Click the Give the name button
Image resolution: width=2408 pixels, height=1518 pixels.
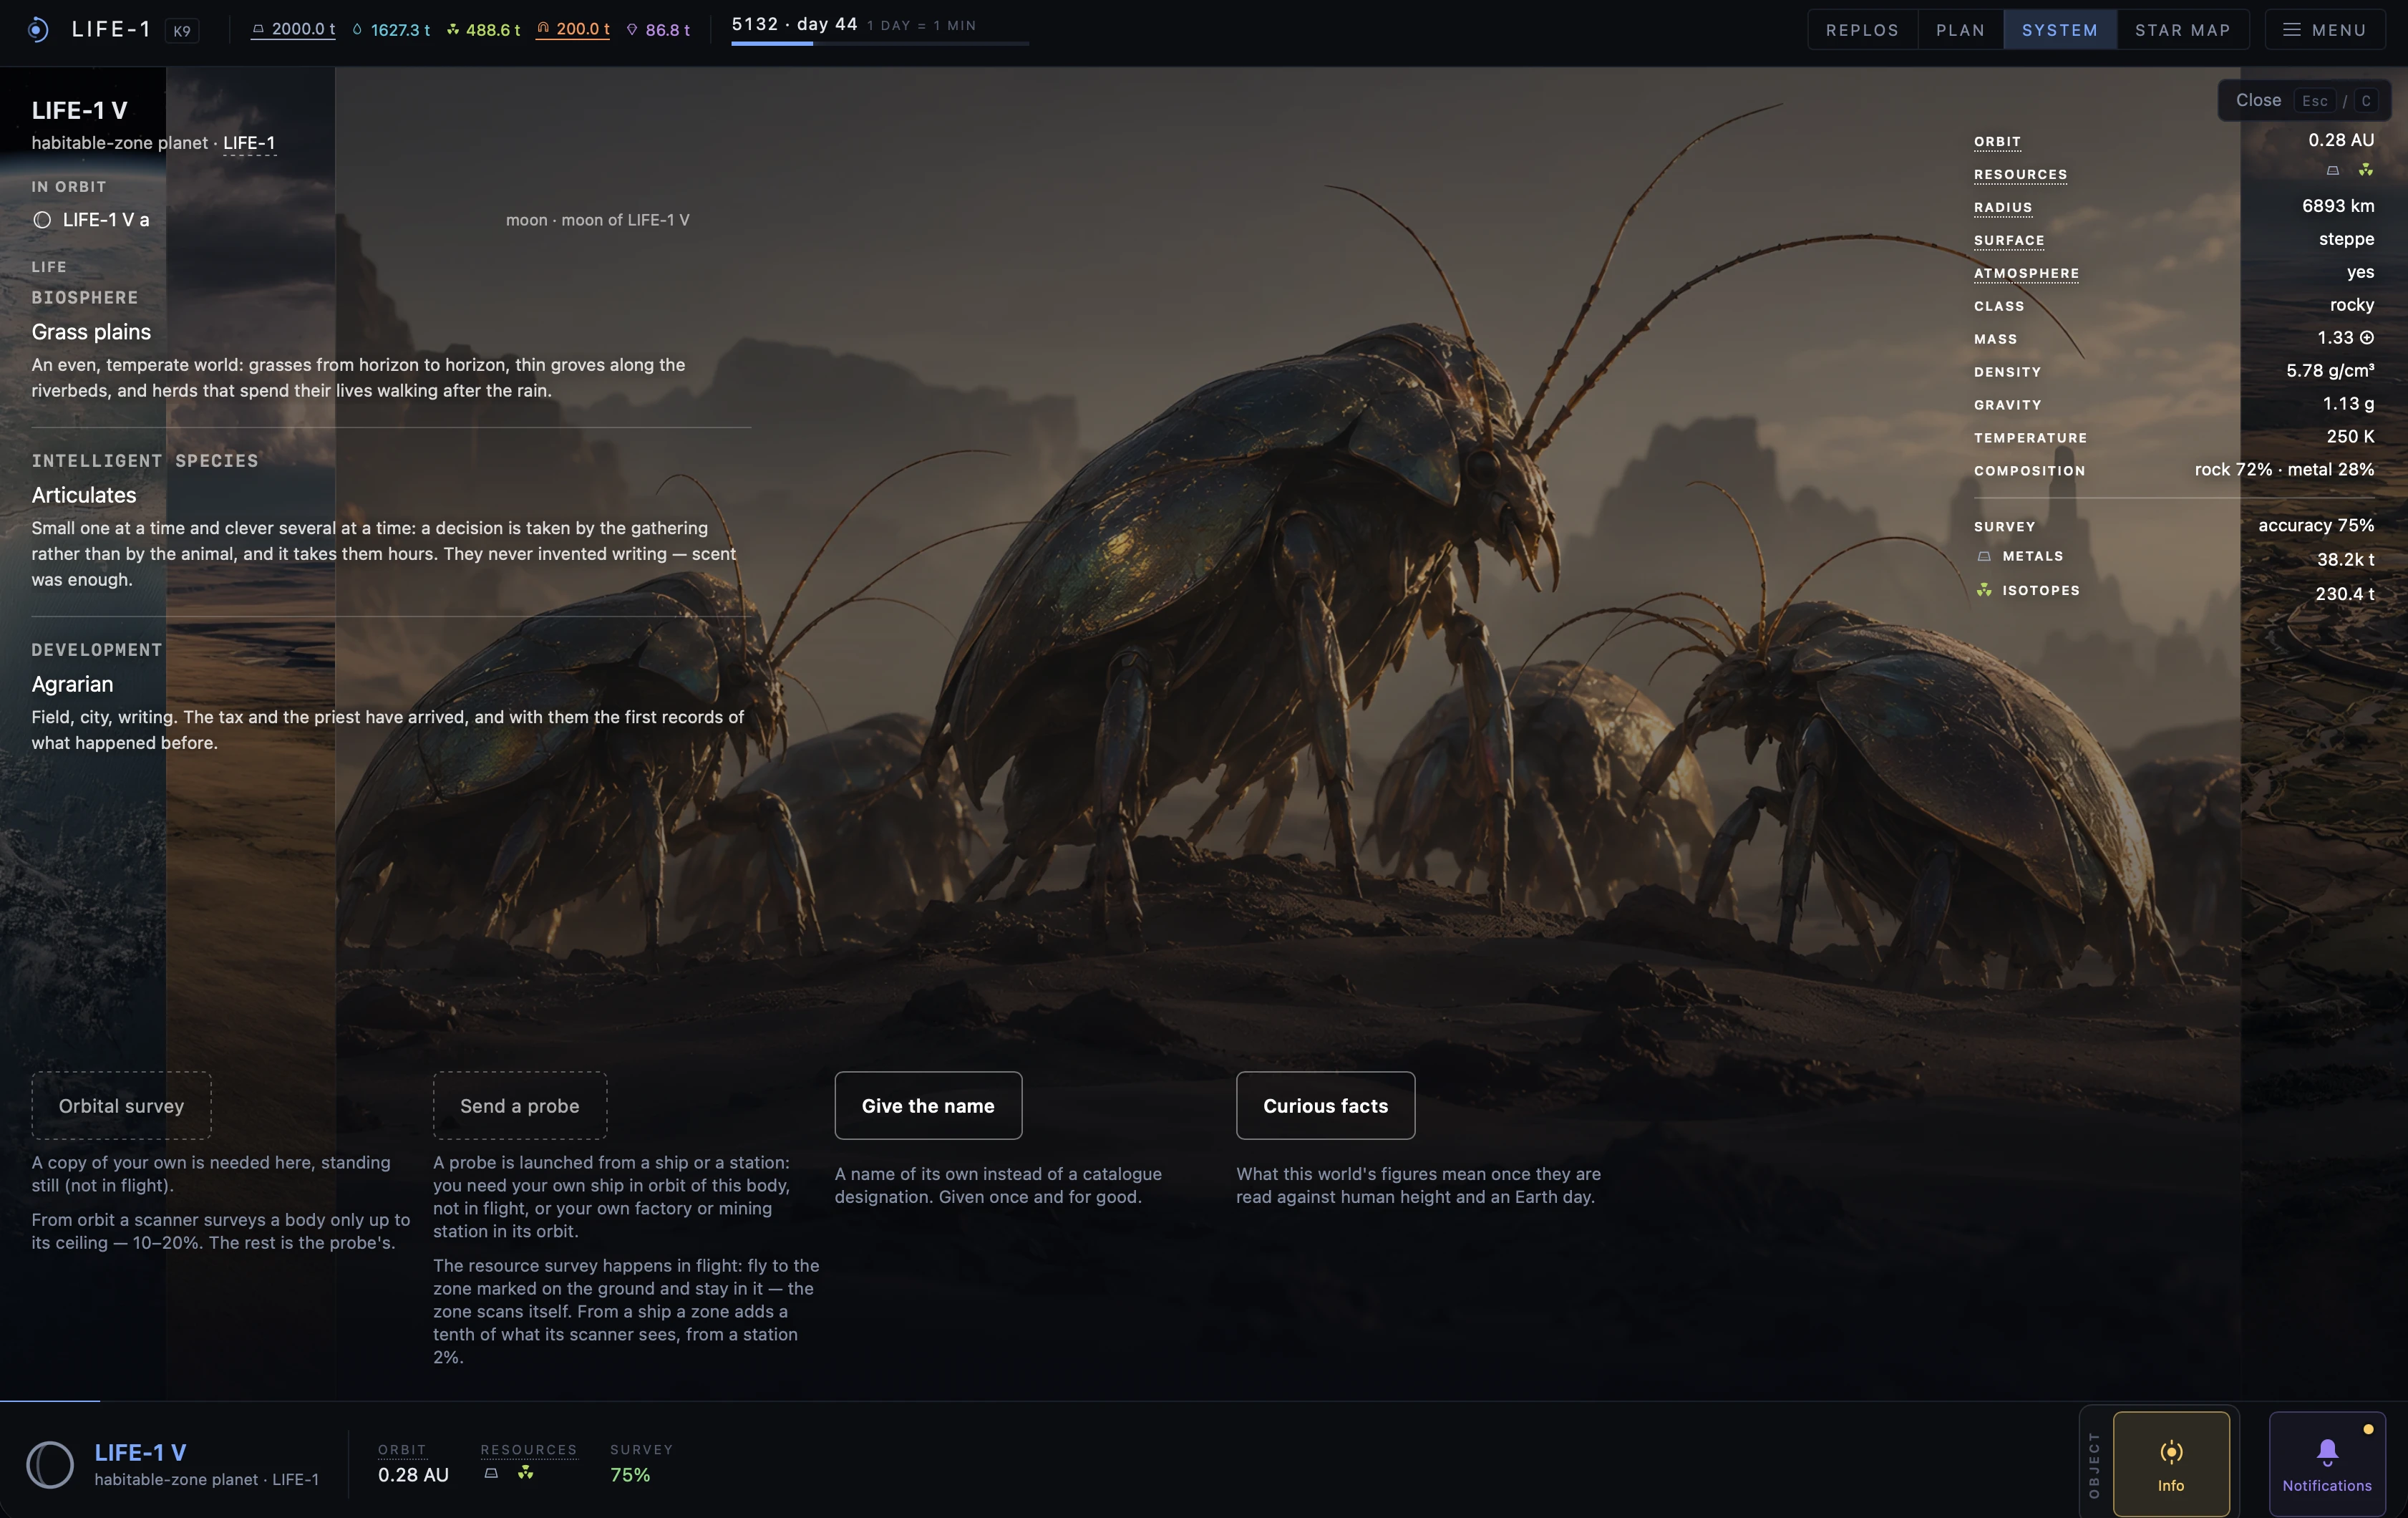(x=928, y=1106)
